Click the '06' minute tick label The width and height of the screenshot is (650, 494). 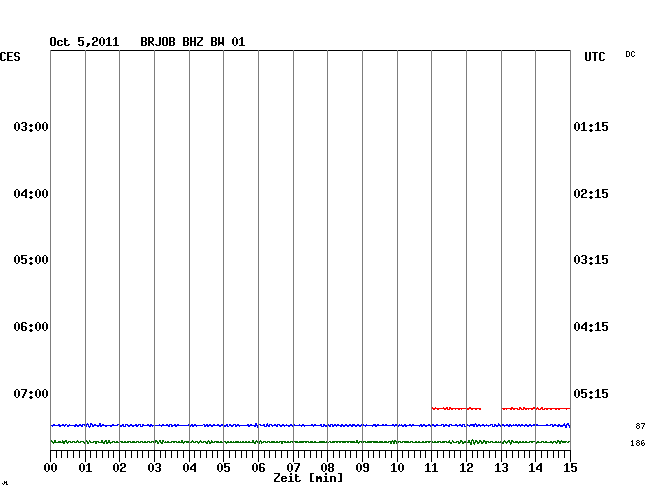[259, 468]
